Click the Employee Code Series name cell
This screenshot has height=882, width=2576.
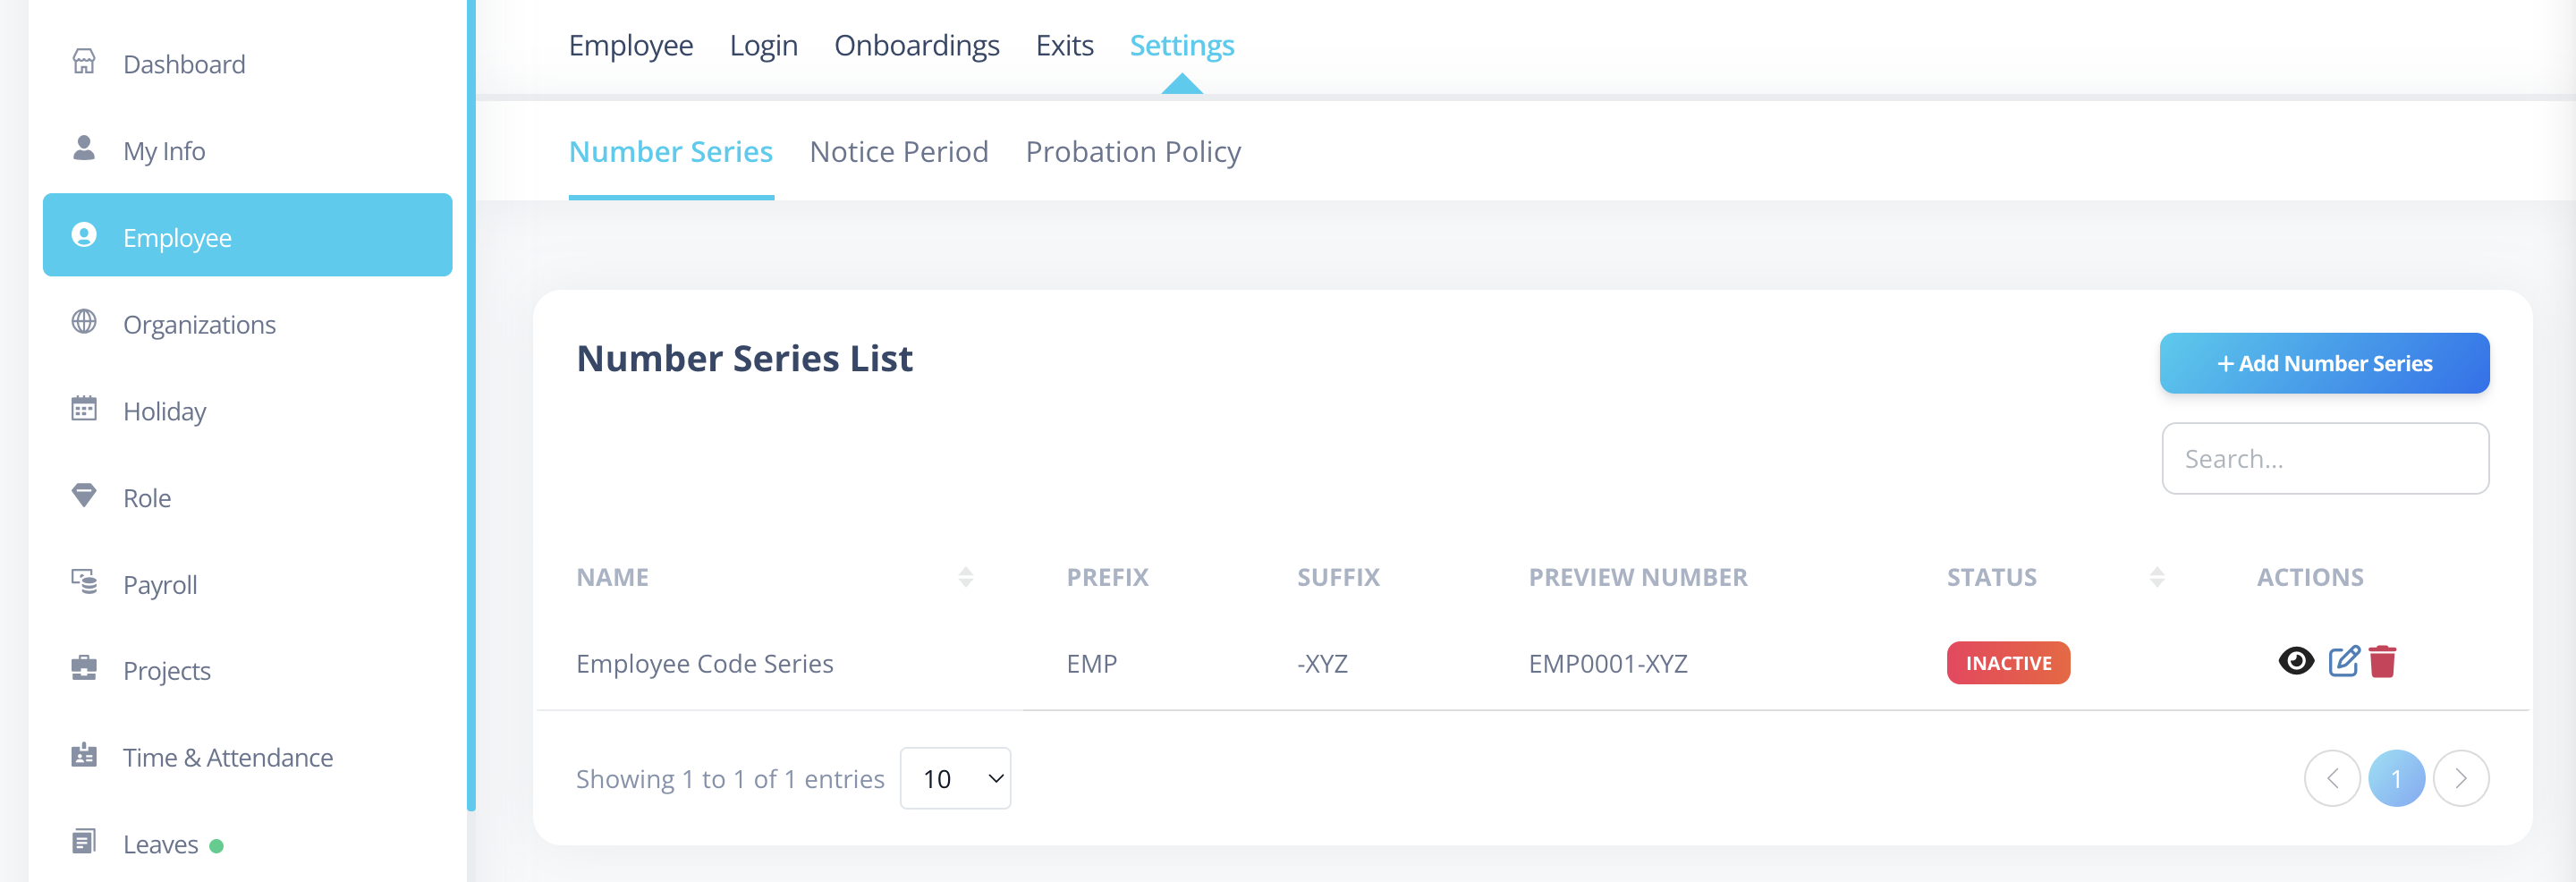(704, 663)
